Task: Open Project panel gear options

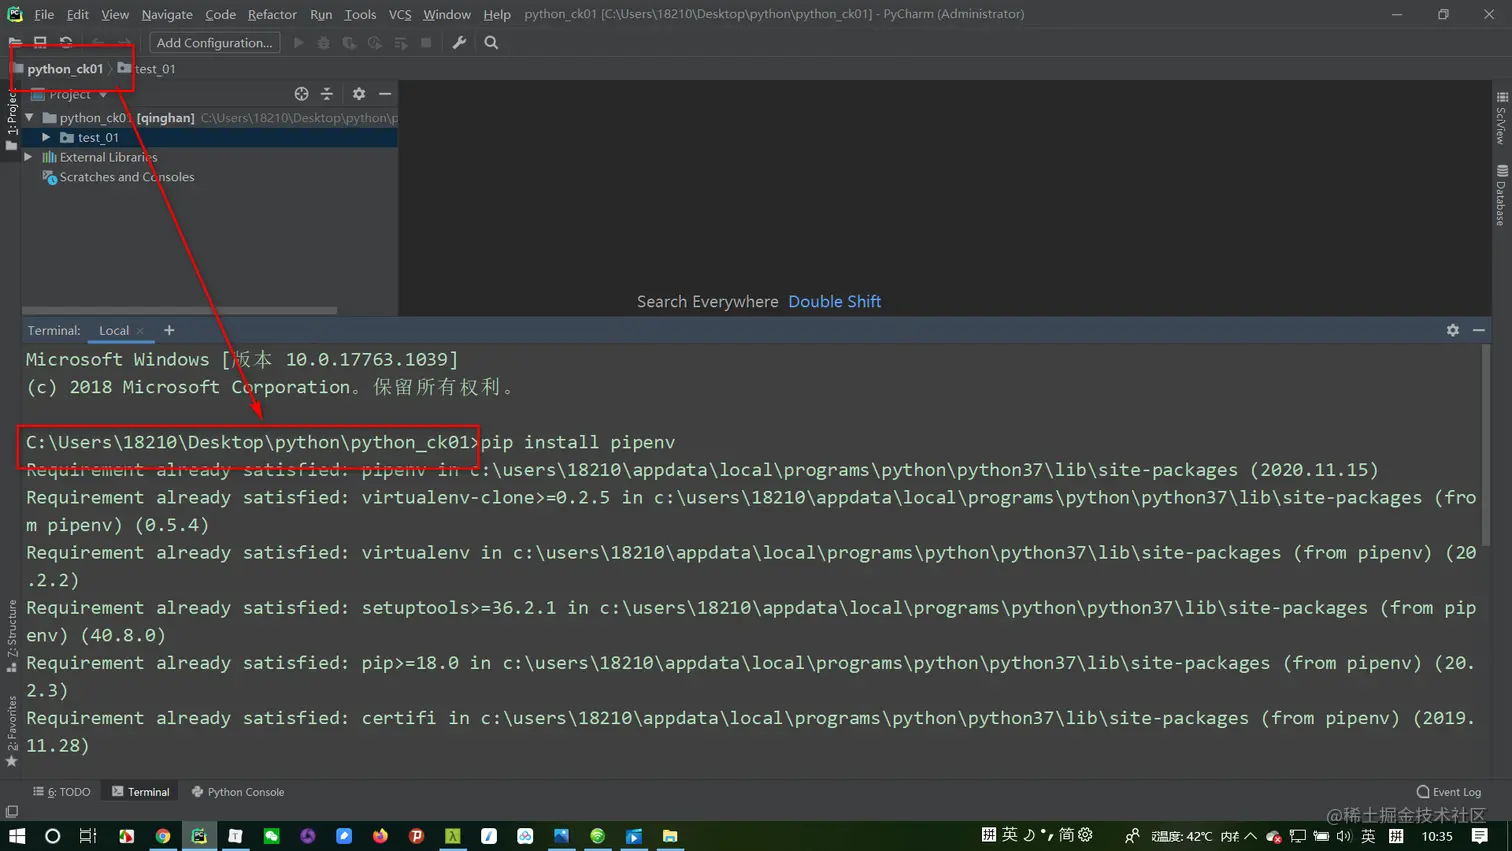Action: coord(359,94)
